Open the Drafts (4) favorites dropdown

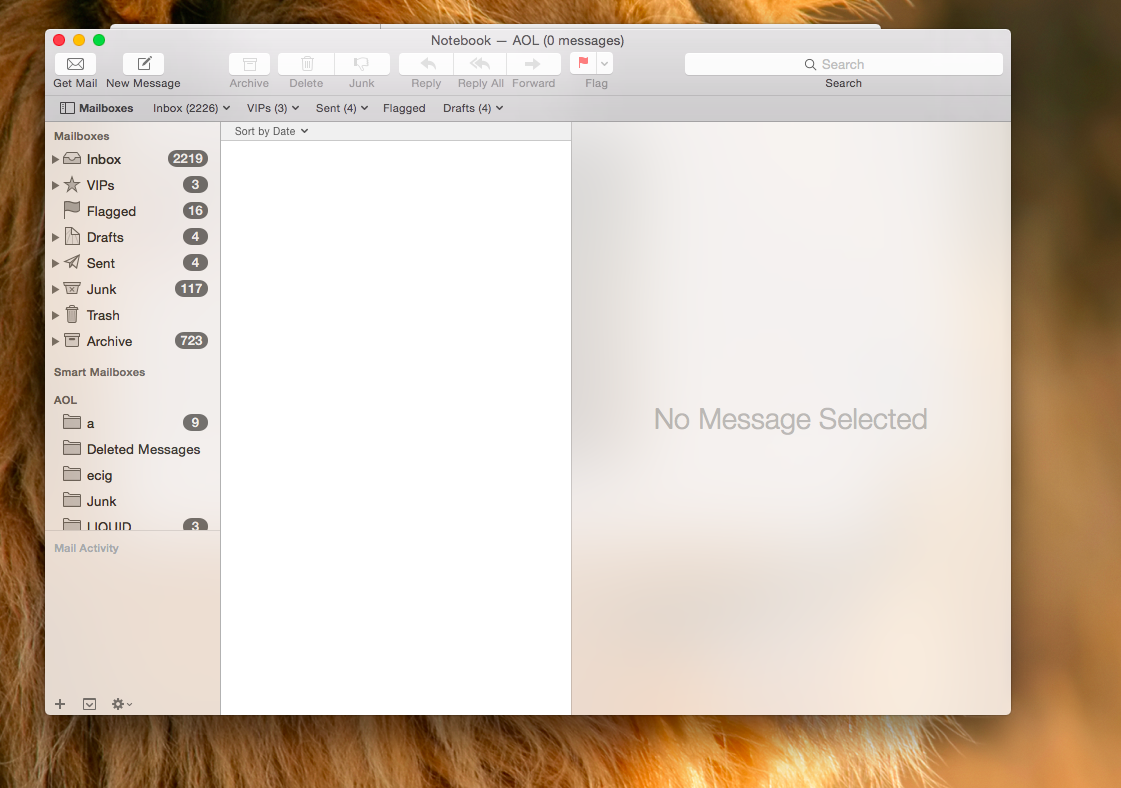click(x=473, y=108)
